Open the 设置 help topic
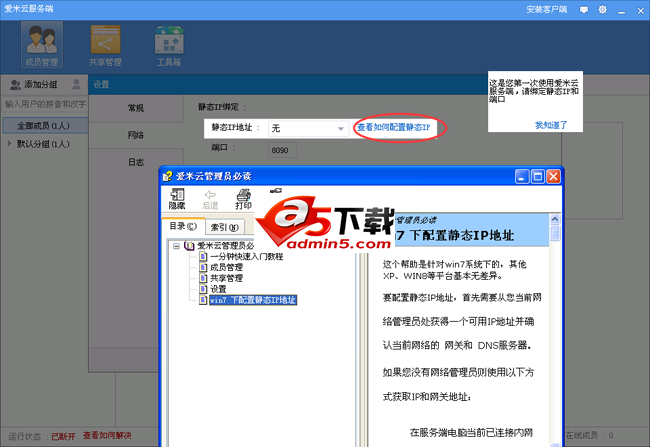650x447 pixels. tap(218, 289)
